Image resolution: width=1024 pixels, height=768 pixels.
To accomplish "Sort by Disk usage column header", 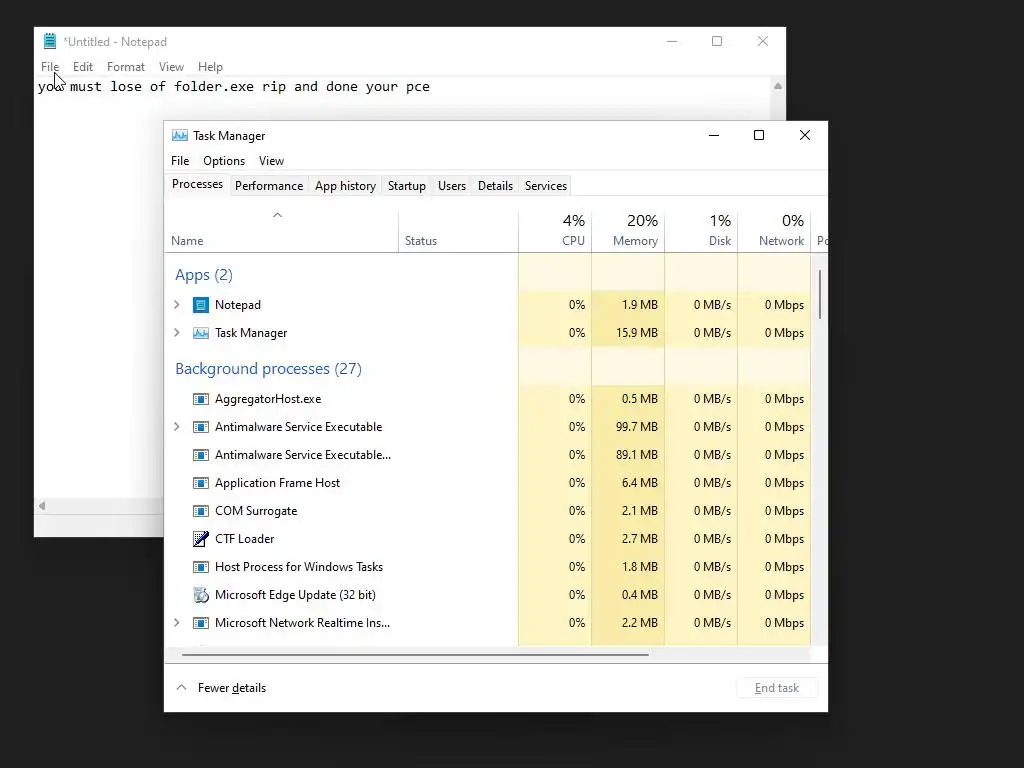I will click(701, 231).
